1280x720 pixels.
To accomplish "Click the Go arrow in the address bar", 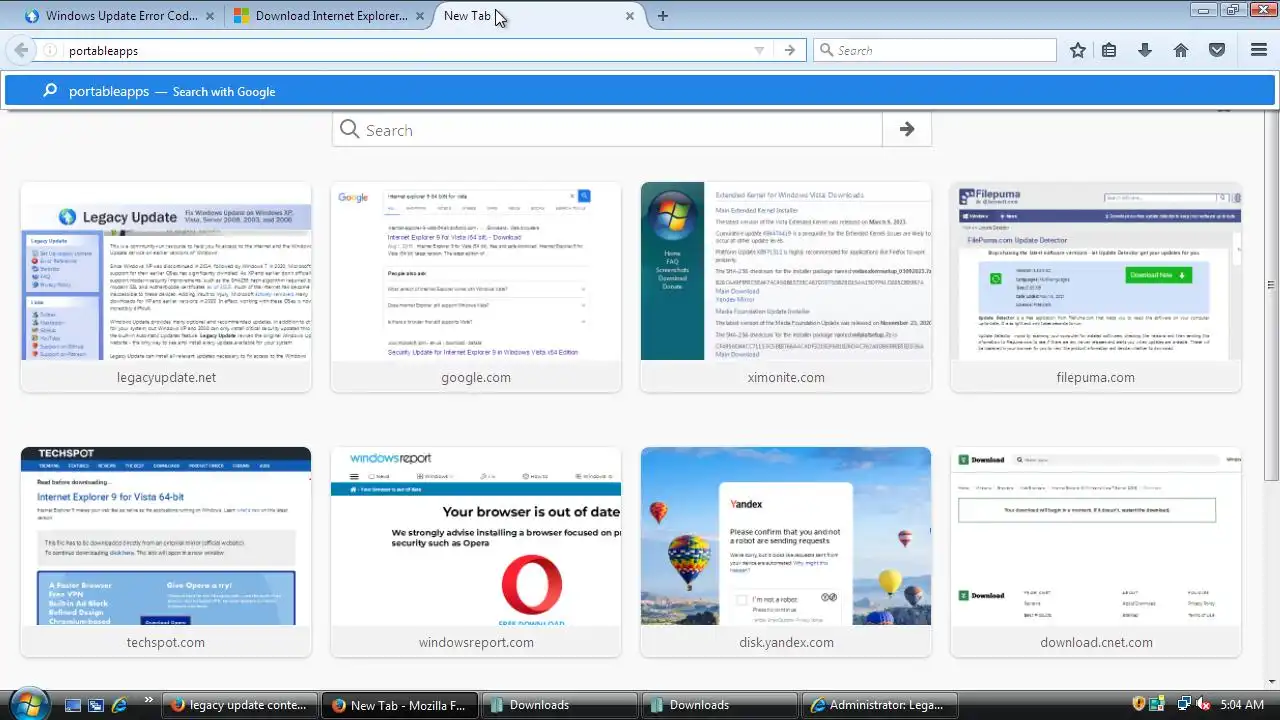I will click(790, 50).
